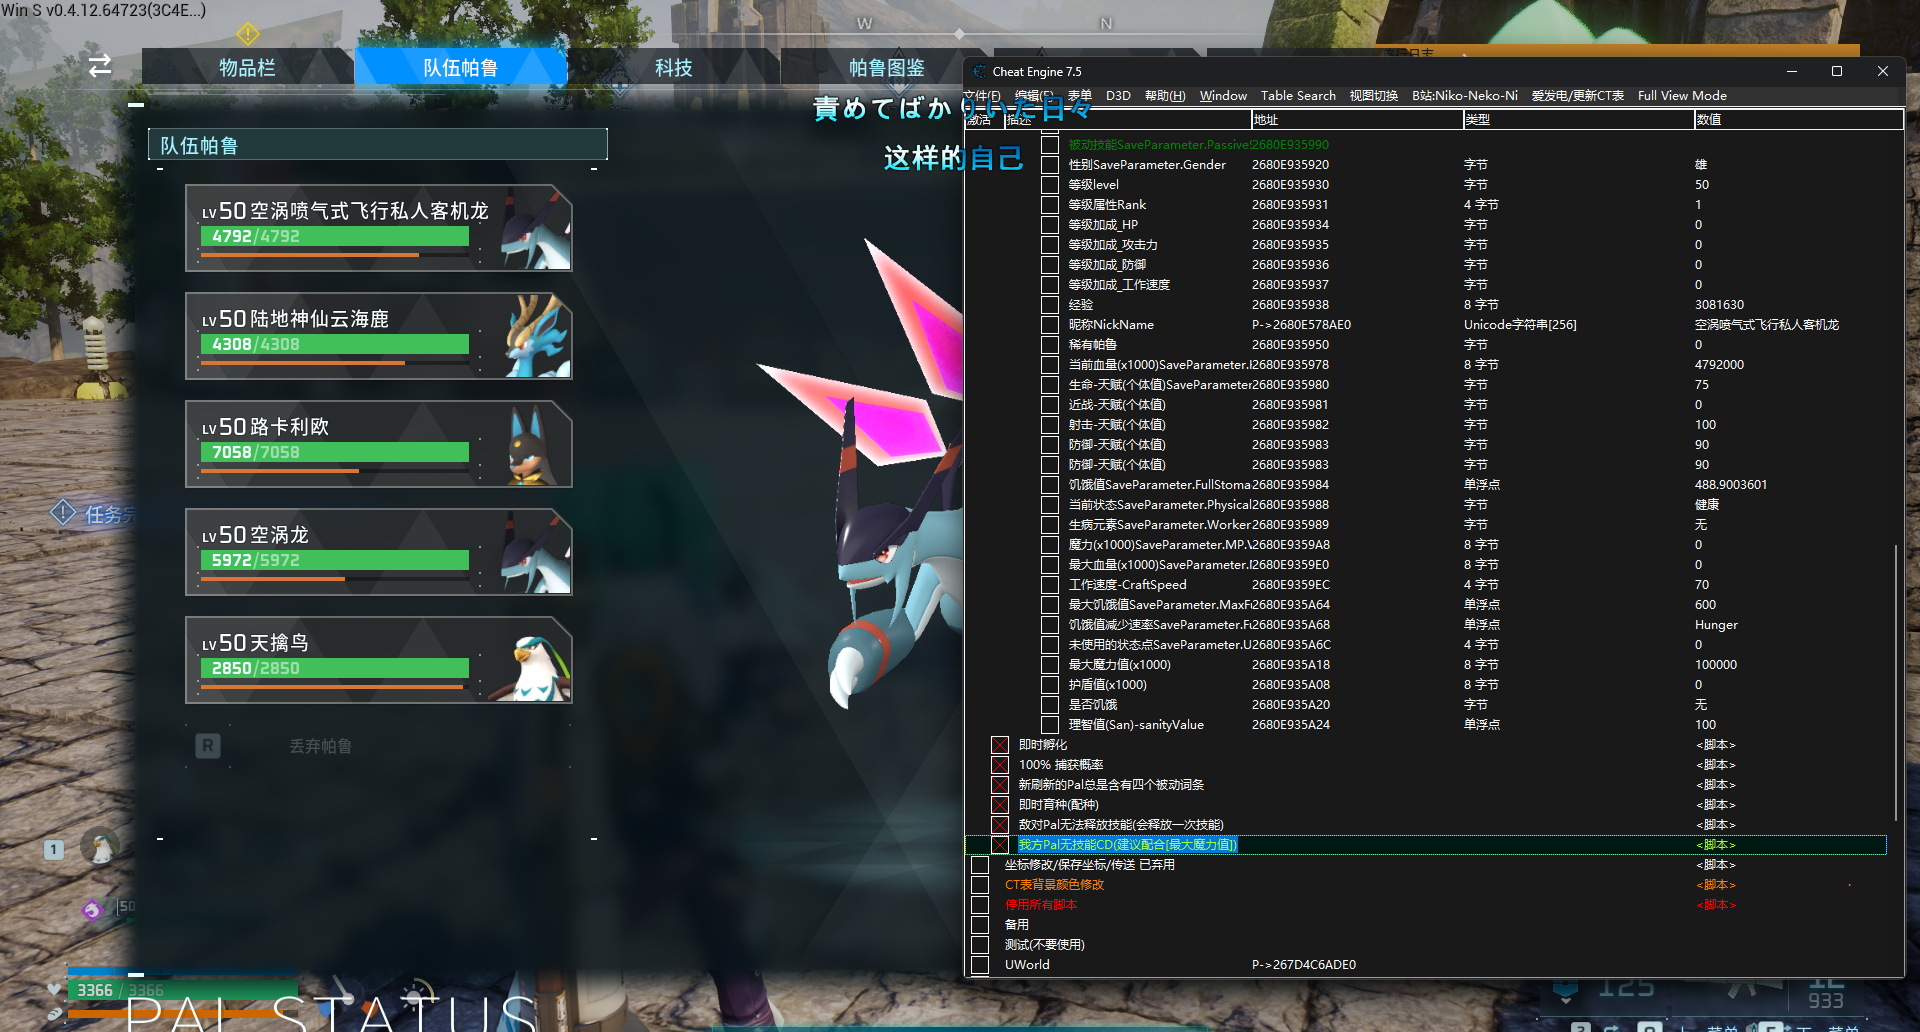
Task: Click the 地址 column header
Action: pos(1356,119)
